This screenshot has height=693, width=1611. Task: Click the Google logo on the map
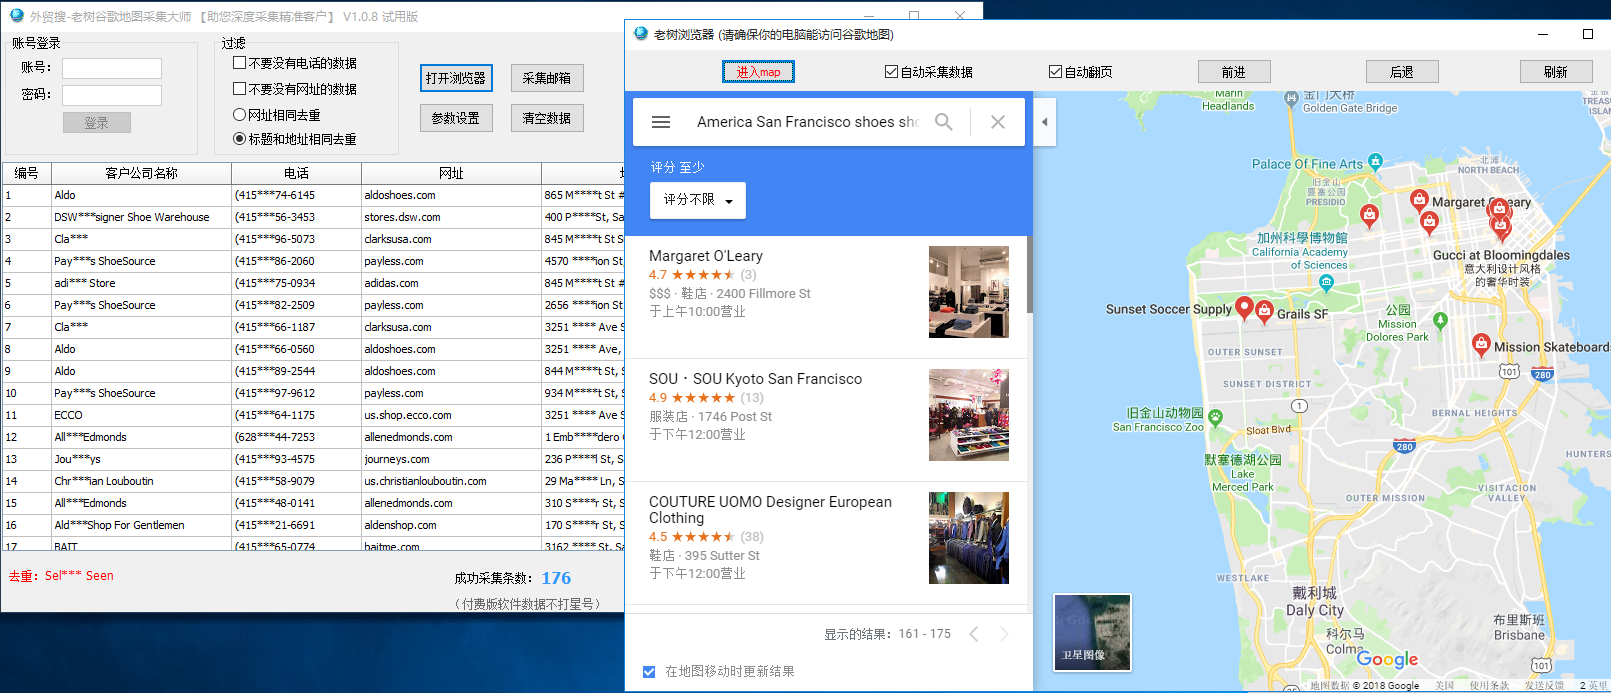(x=1387, y=659)
